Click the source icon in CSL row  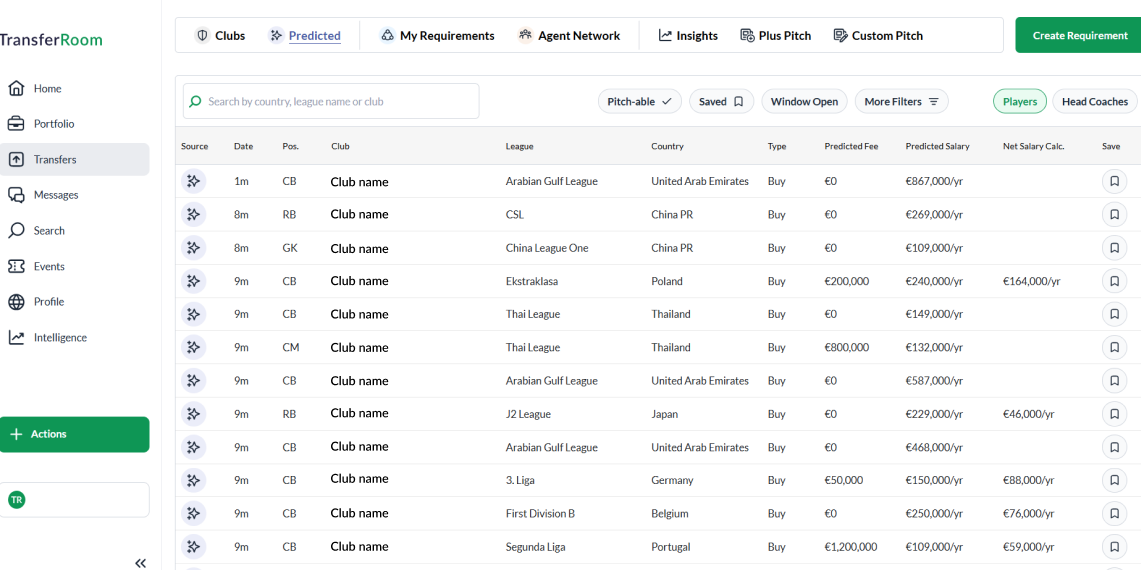pyautogui.click(x=193, y=214)
